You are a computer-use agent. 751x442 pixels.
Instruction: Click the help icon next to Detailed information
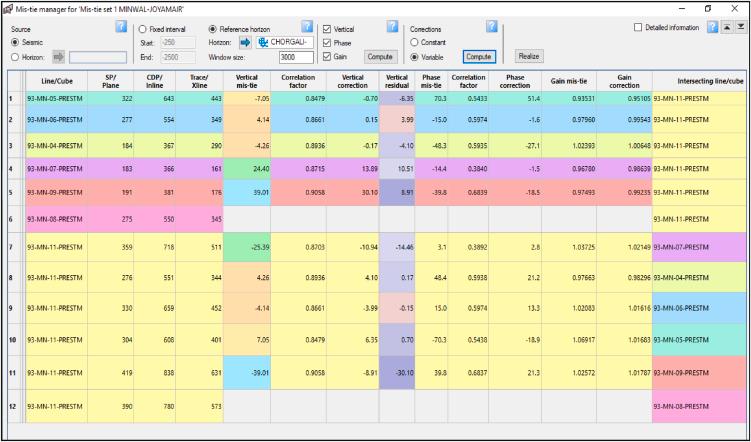711,27
